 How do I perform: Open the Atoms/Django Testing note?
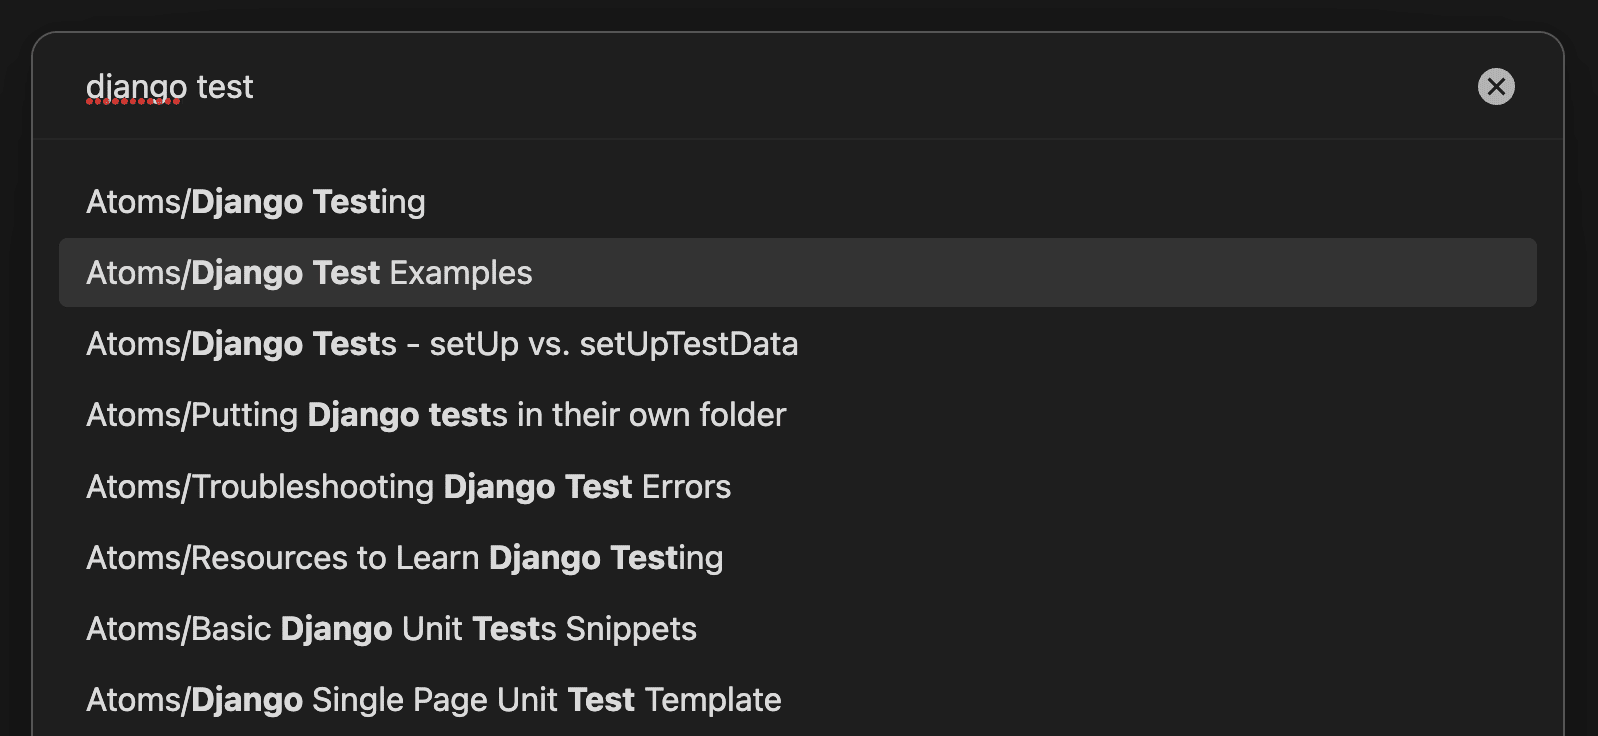click(x=256, y=202)
